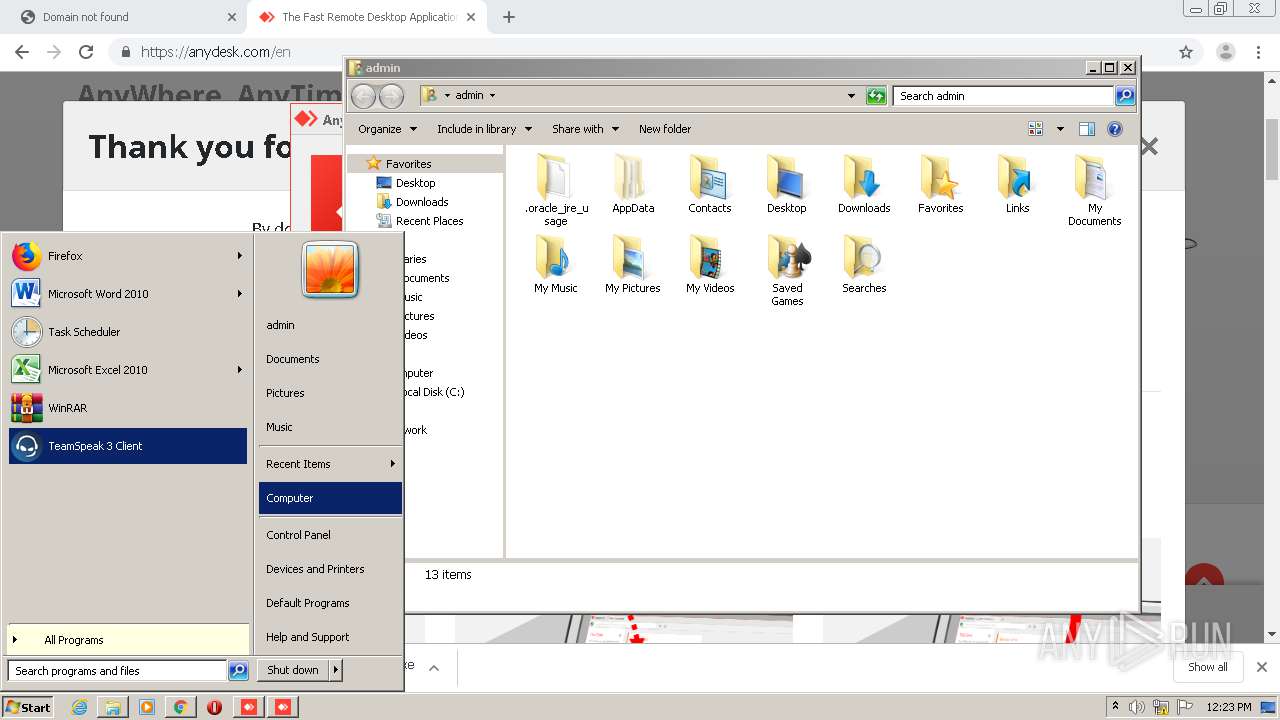1280x720 pixels.
Task: Click the Chrome address bar URL
Action: pos(215,52)
